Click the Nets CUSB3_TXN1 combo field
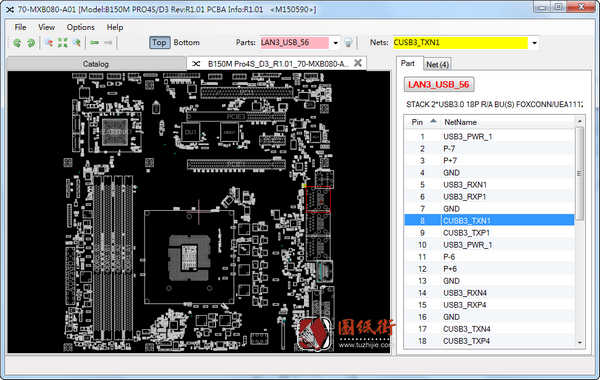600x380 pixels. pos(460,43)
